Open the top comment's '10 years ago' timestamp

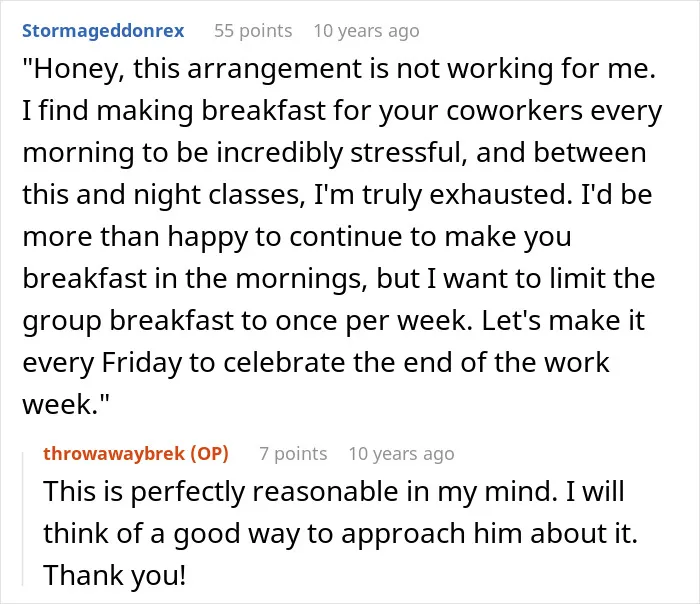point(367,31)
